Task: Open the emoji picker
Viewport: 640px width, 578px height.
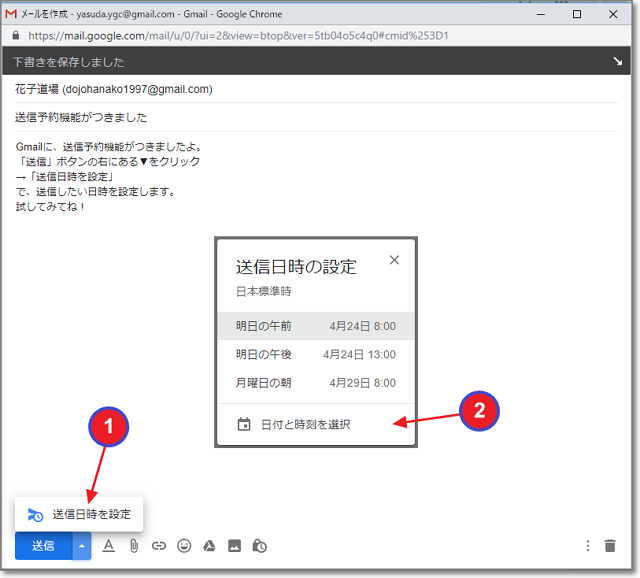Action: [x=184, y=546]
